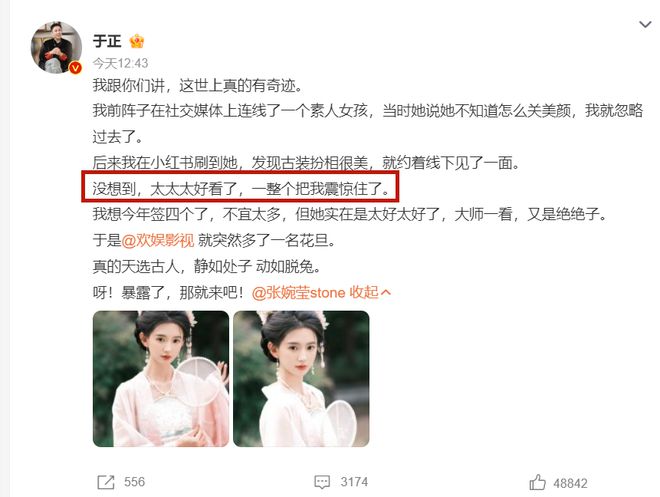
Task: Click the orange verified V badge
Action: pyautogui.click(x=75, y=67)
